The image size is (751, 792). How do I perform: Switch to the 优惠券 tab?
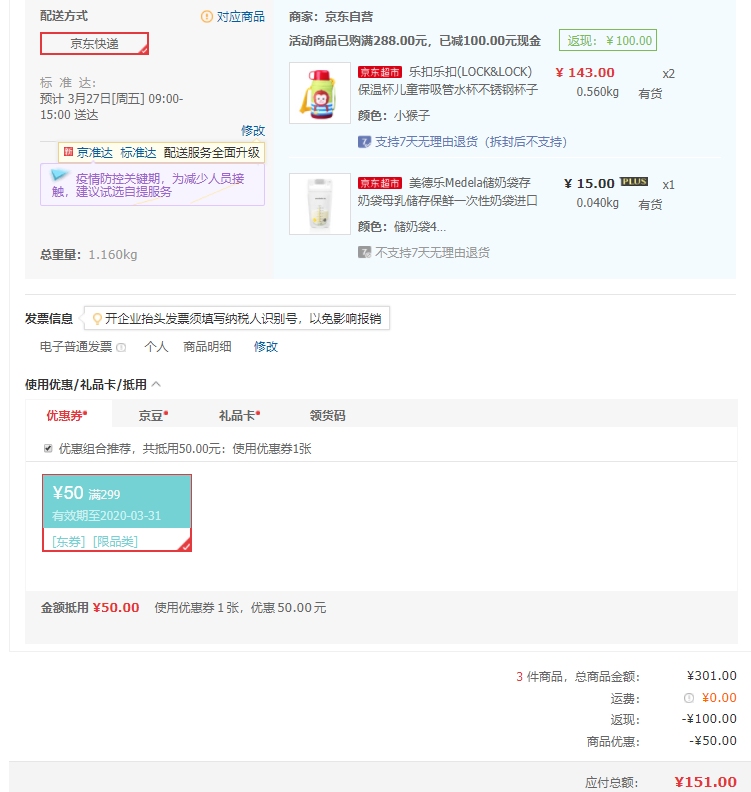(67, 415)
